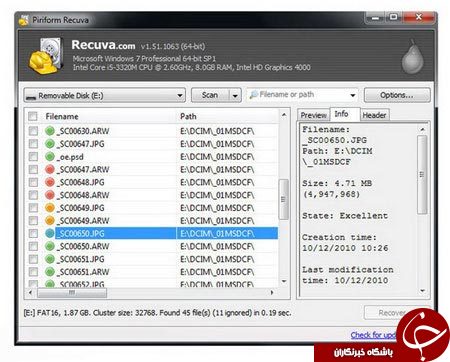
Task: Click the orange status icon of _SC00649.JPG
Action: [50, 208]
